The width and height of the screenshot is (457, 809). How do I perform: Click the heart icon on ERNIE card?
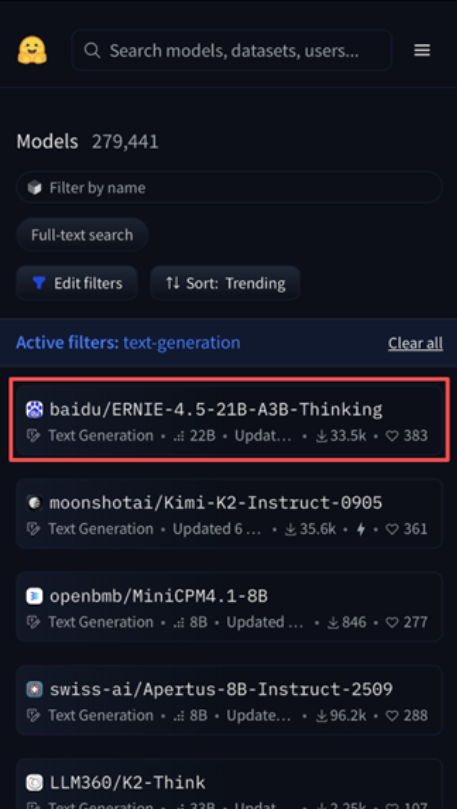393,436
